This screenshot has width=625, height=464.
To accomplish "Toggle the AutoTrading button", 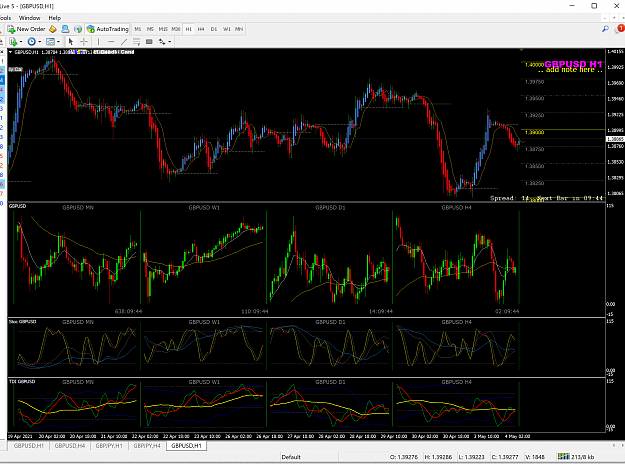I will click(x=108, y=29).
